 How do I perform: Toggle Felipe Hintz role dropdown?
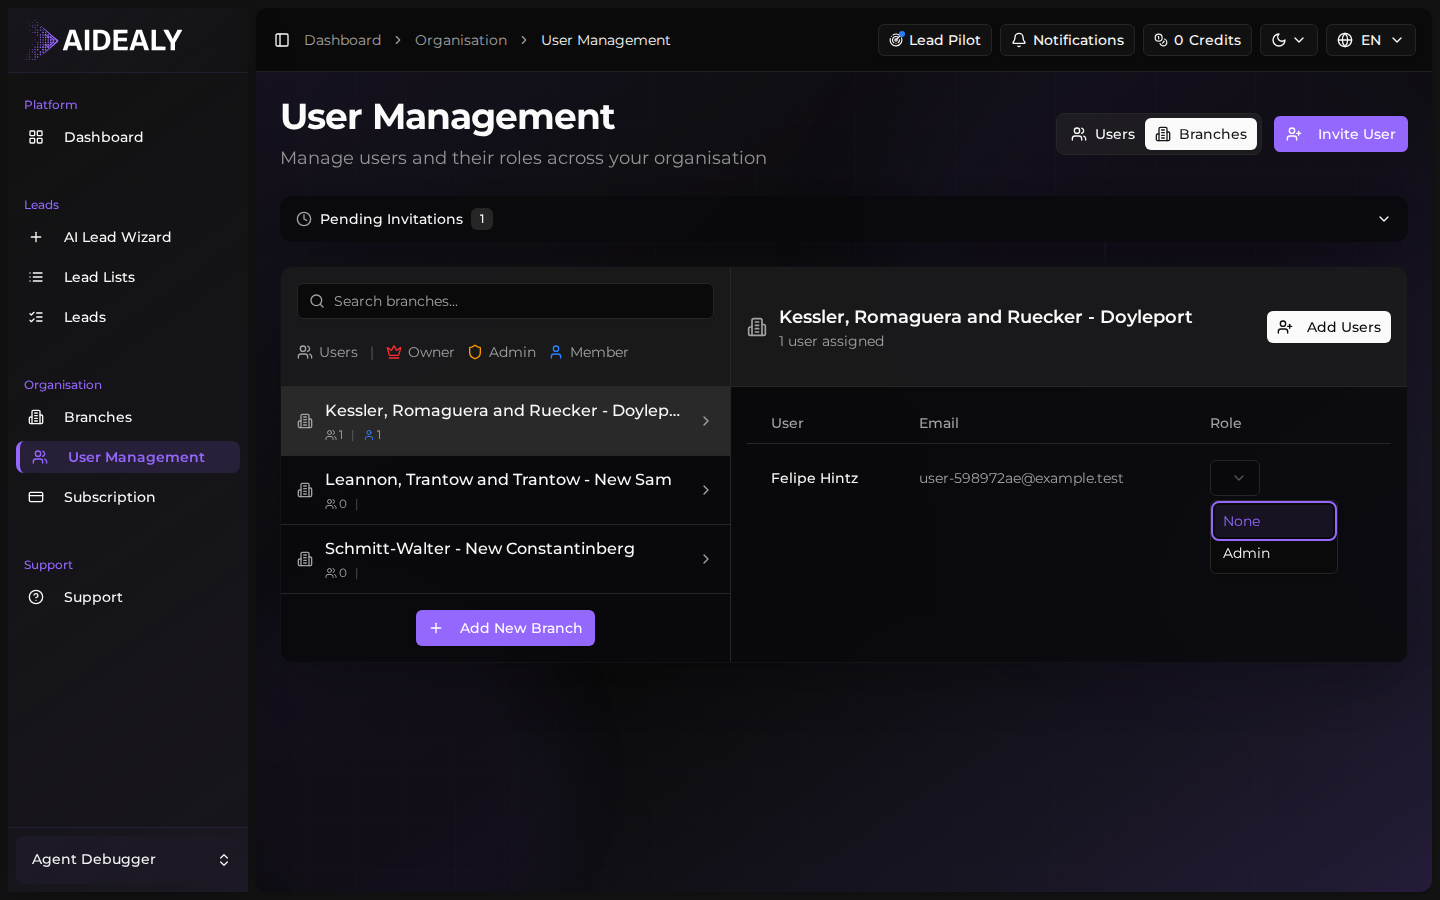pos(1235,478)
